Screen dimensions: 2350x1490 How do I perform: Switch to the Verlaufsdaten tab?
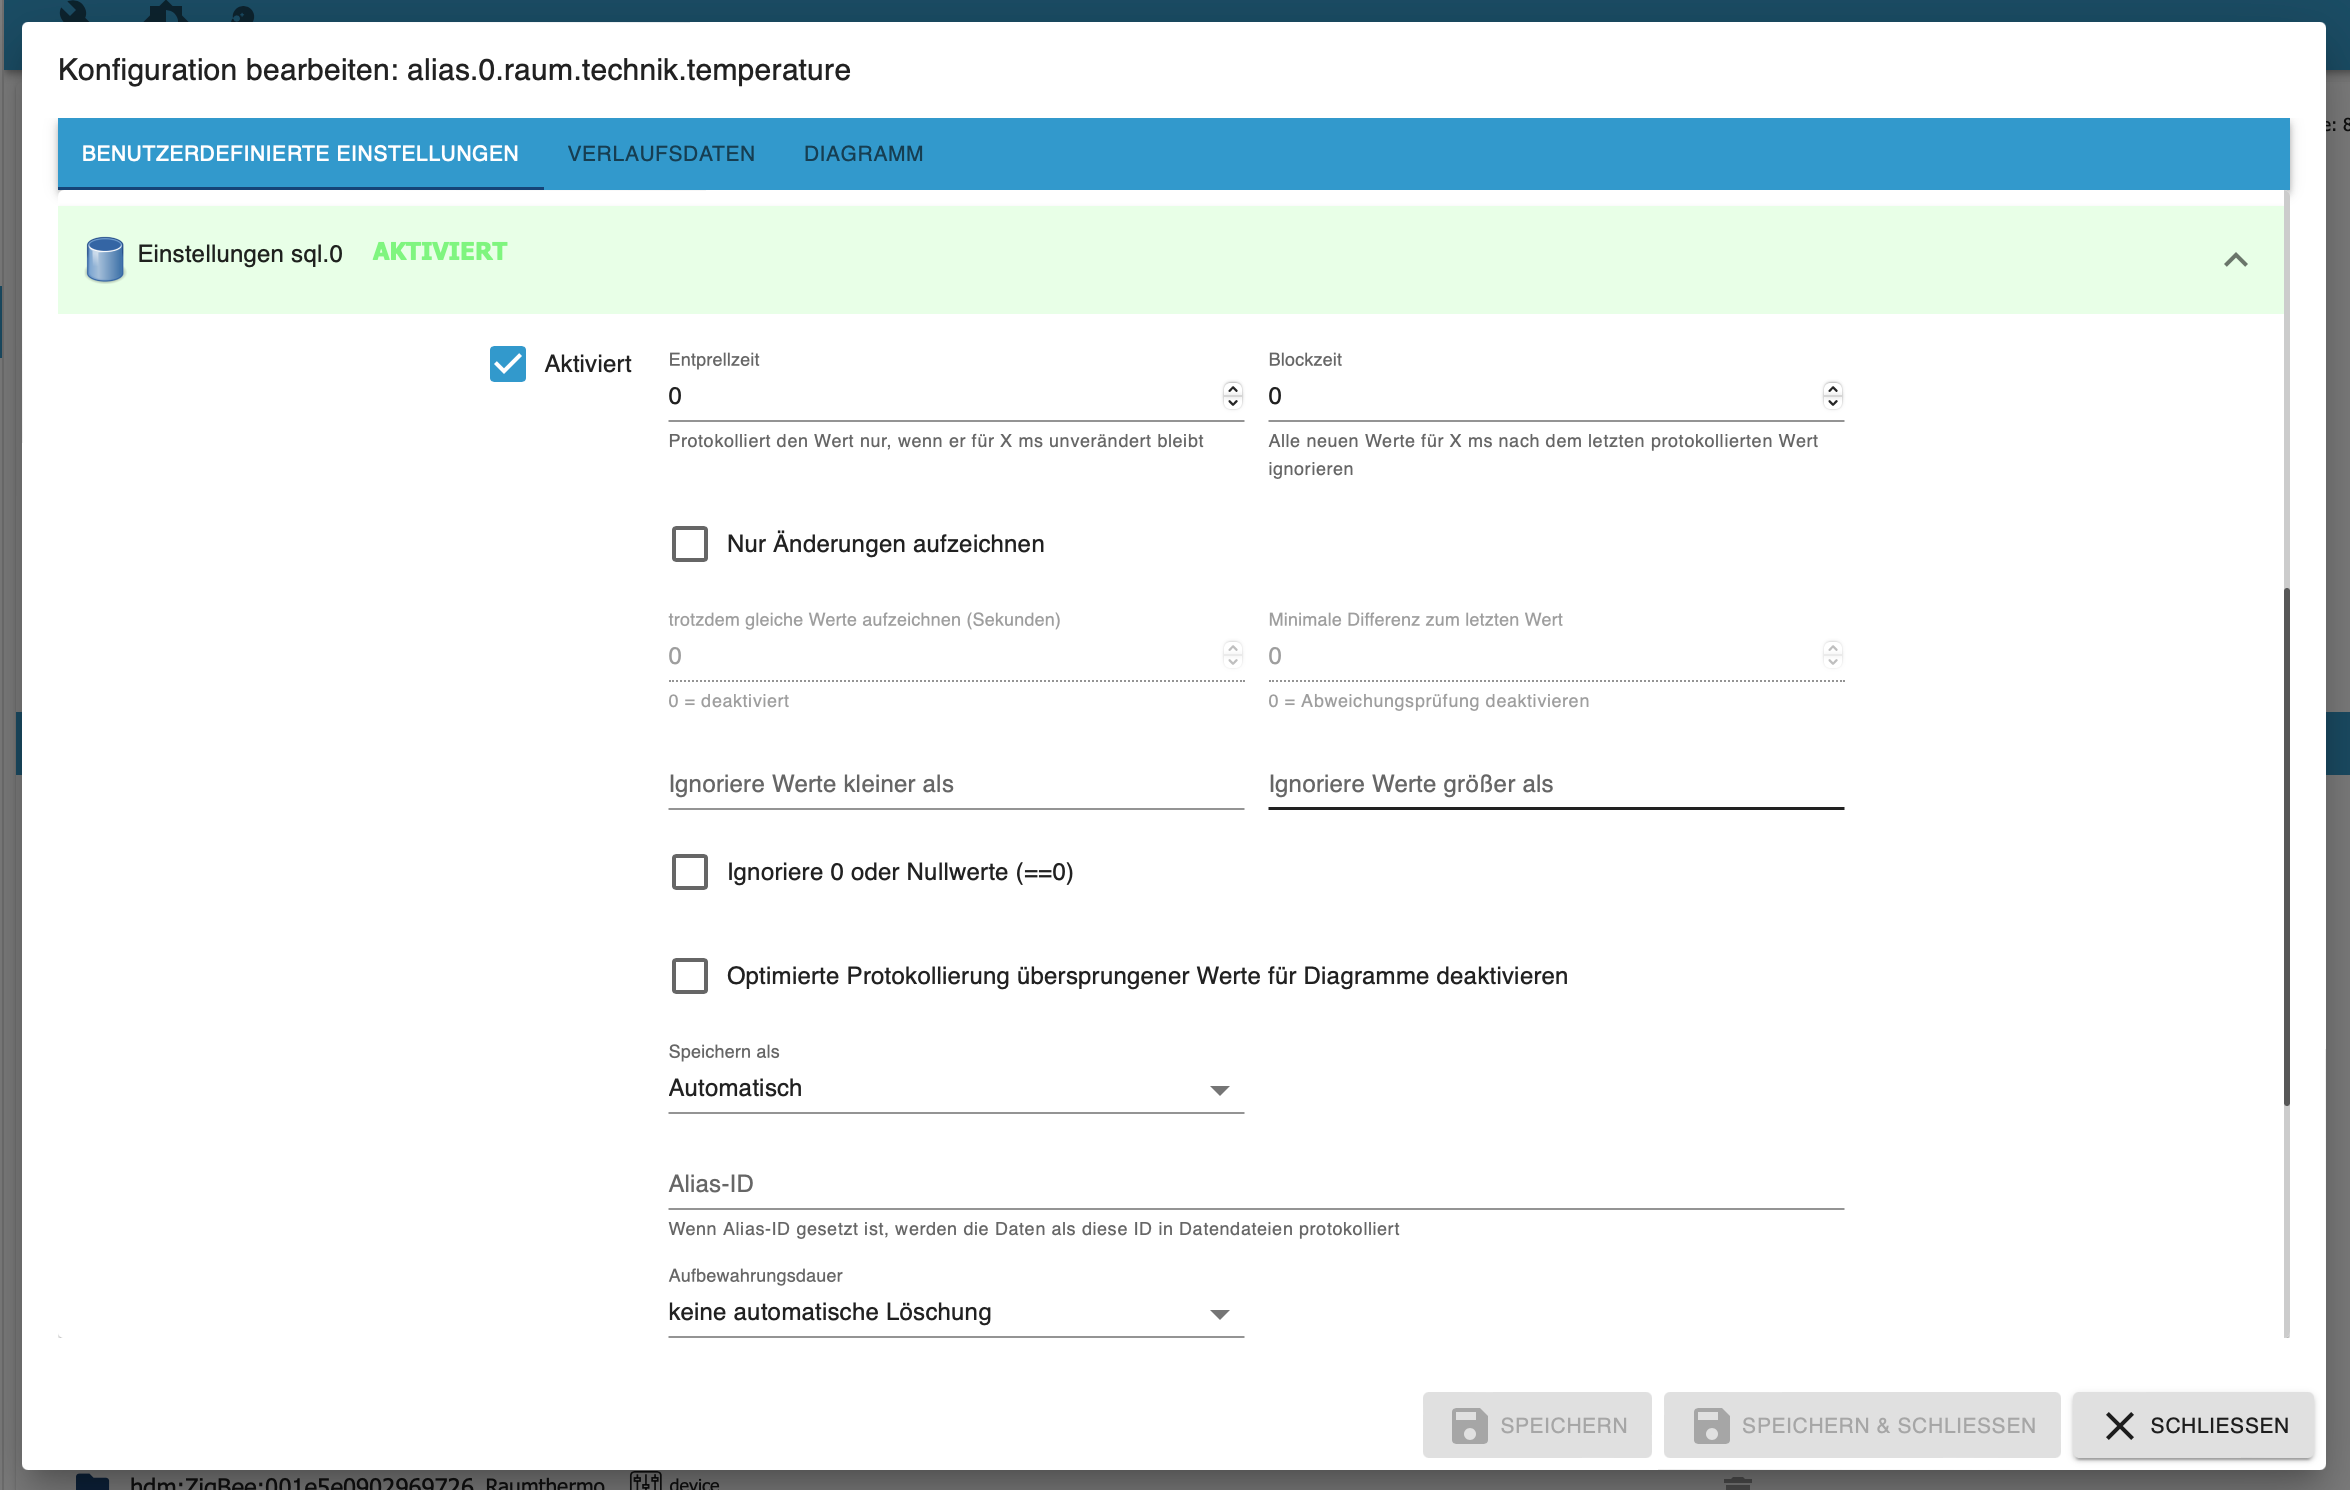point(661,154)
